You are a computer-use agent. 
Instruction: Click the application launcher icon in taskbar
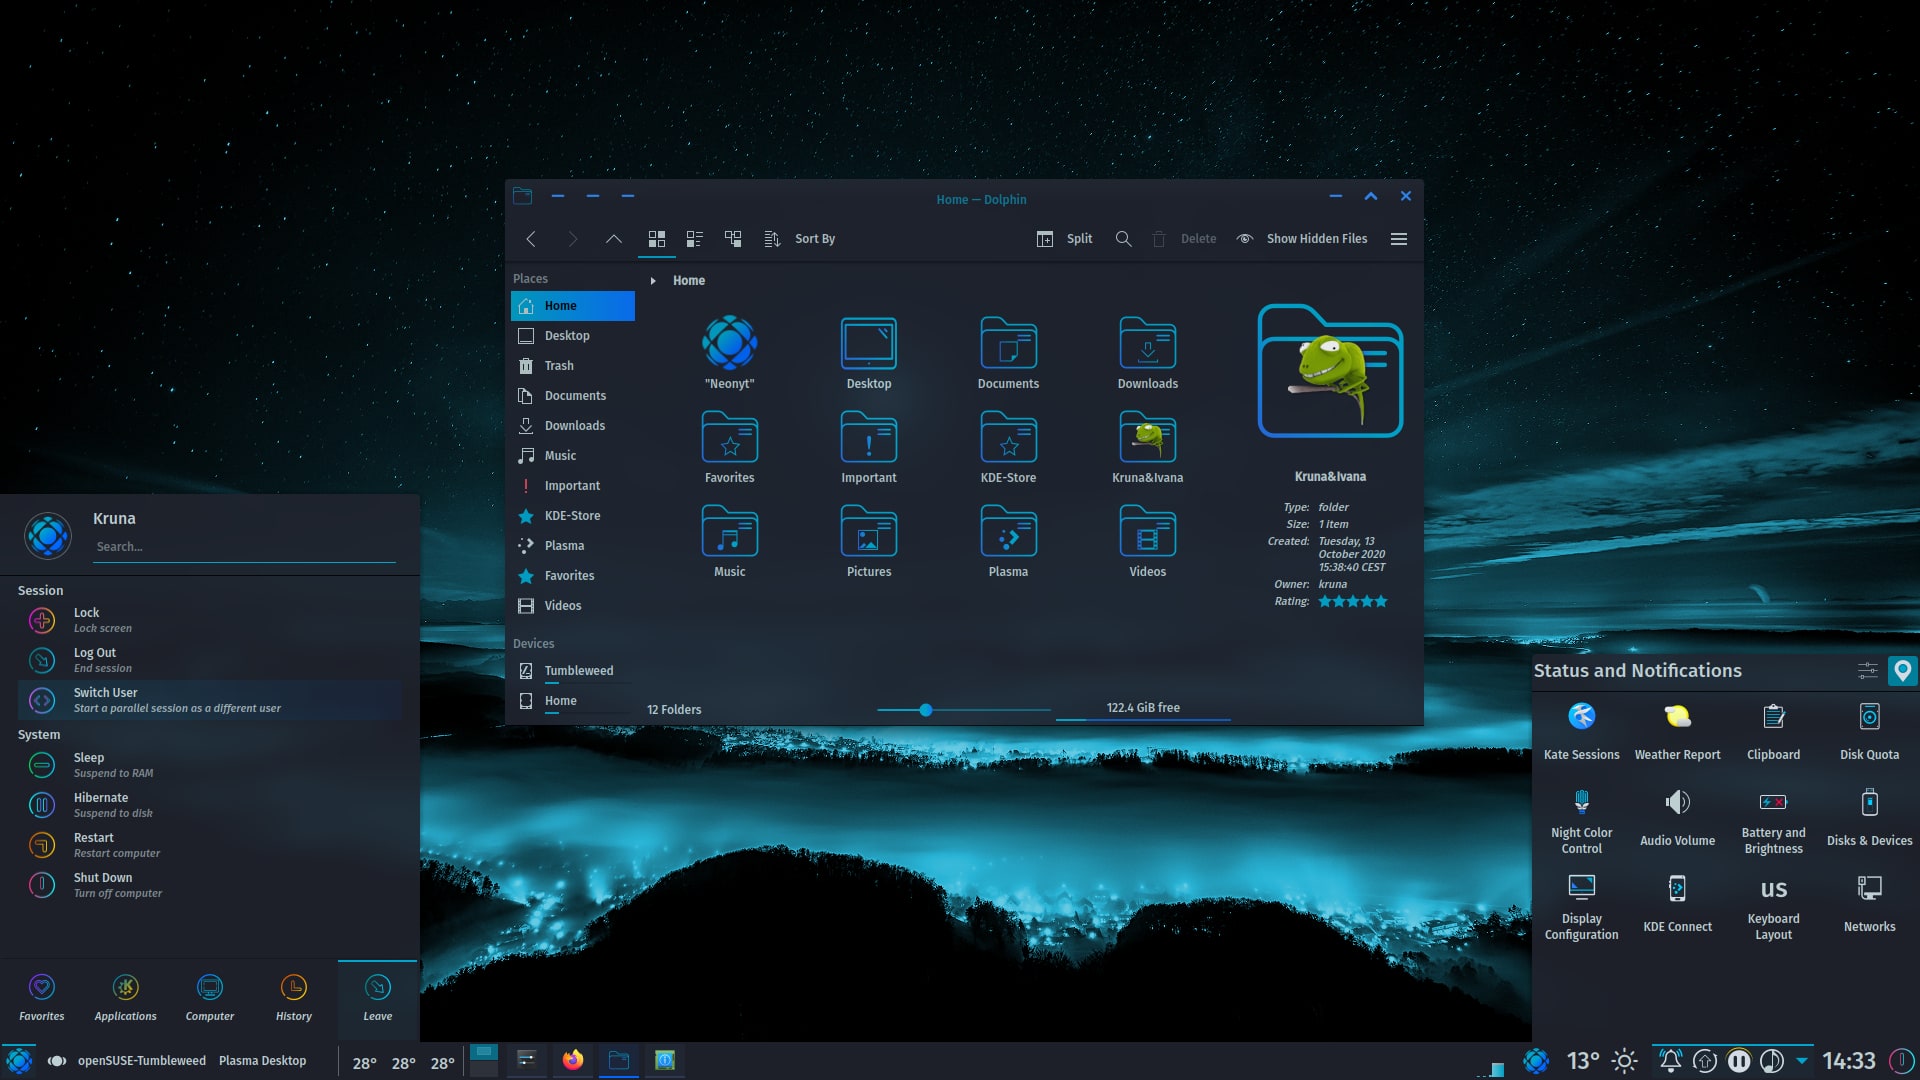(x=19, y=1060)
